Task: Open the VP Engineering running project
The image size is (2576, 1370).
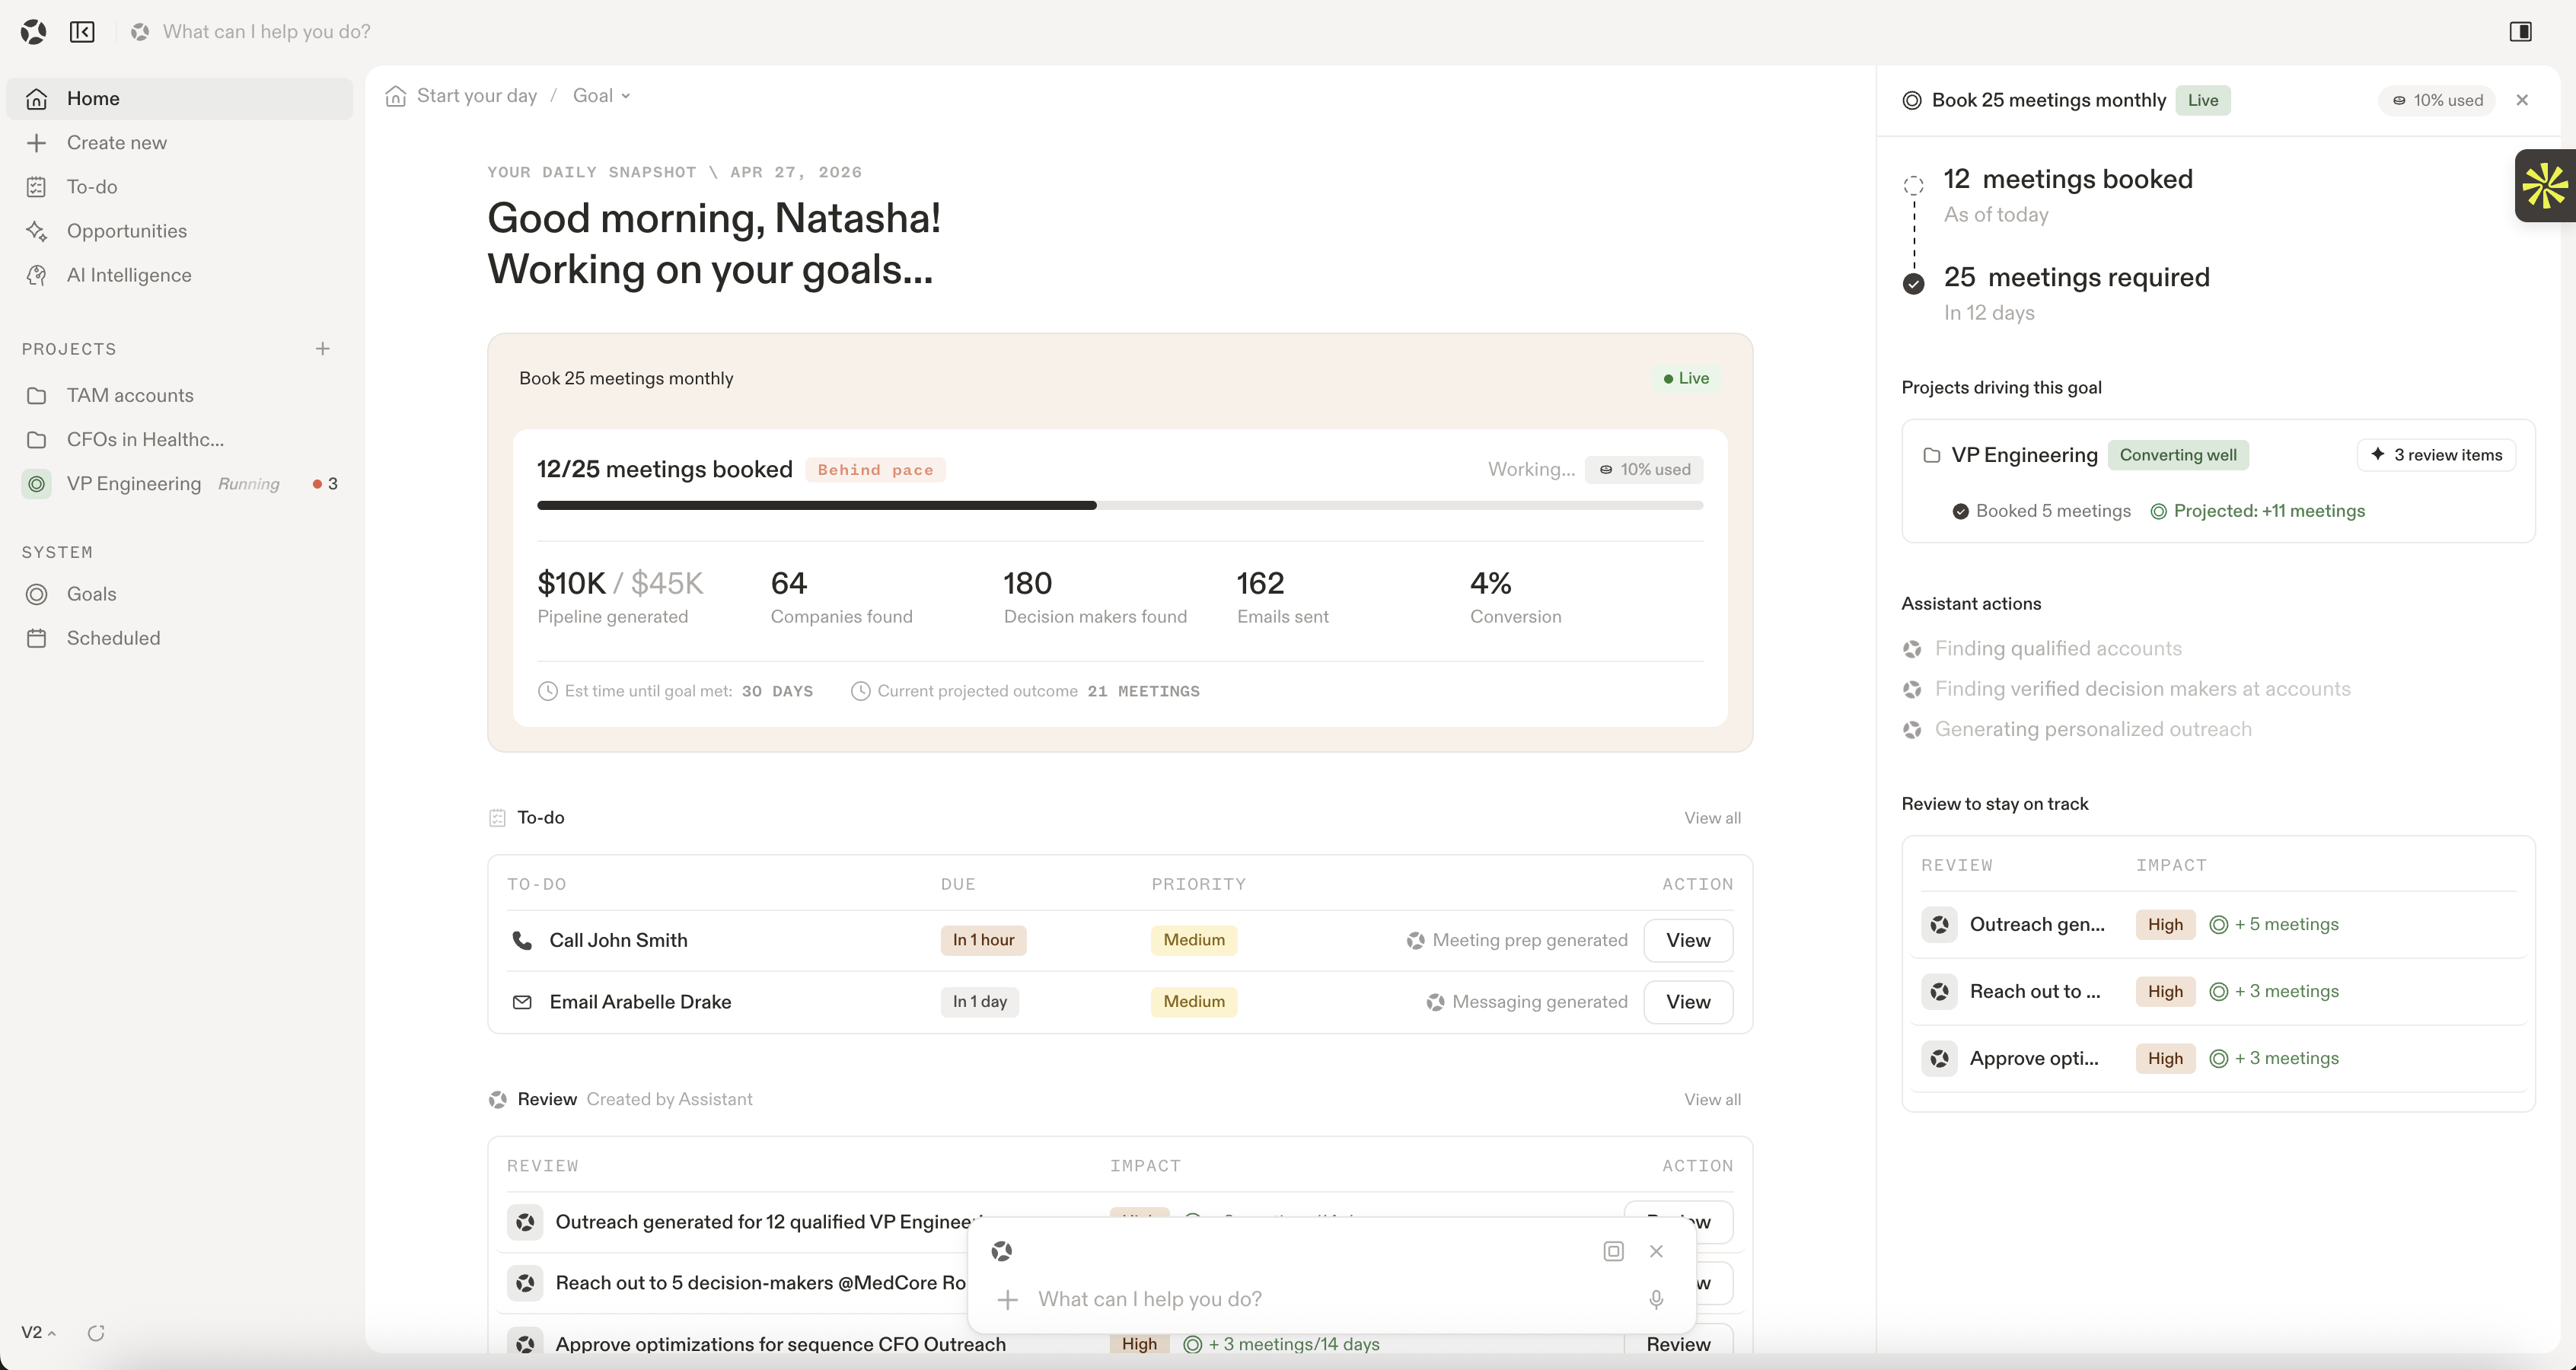Action: tap(180, 483)
